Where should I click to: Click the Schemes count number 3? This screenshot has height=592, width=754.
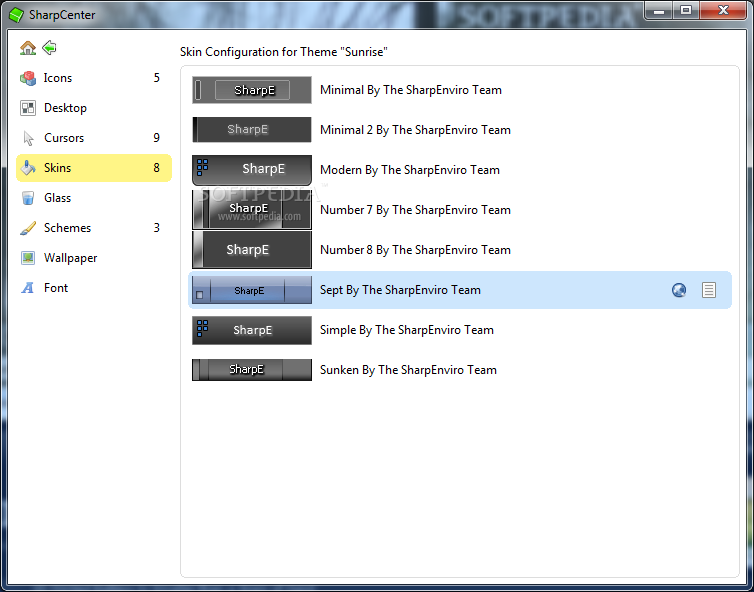point(156,228)
